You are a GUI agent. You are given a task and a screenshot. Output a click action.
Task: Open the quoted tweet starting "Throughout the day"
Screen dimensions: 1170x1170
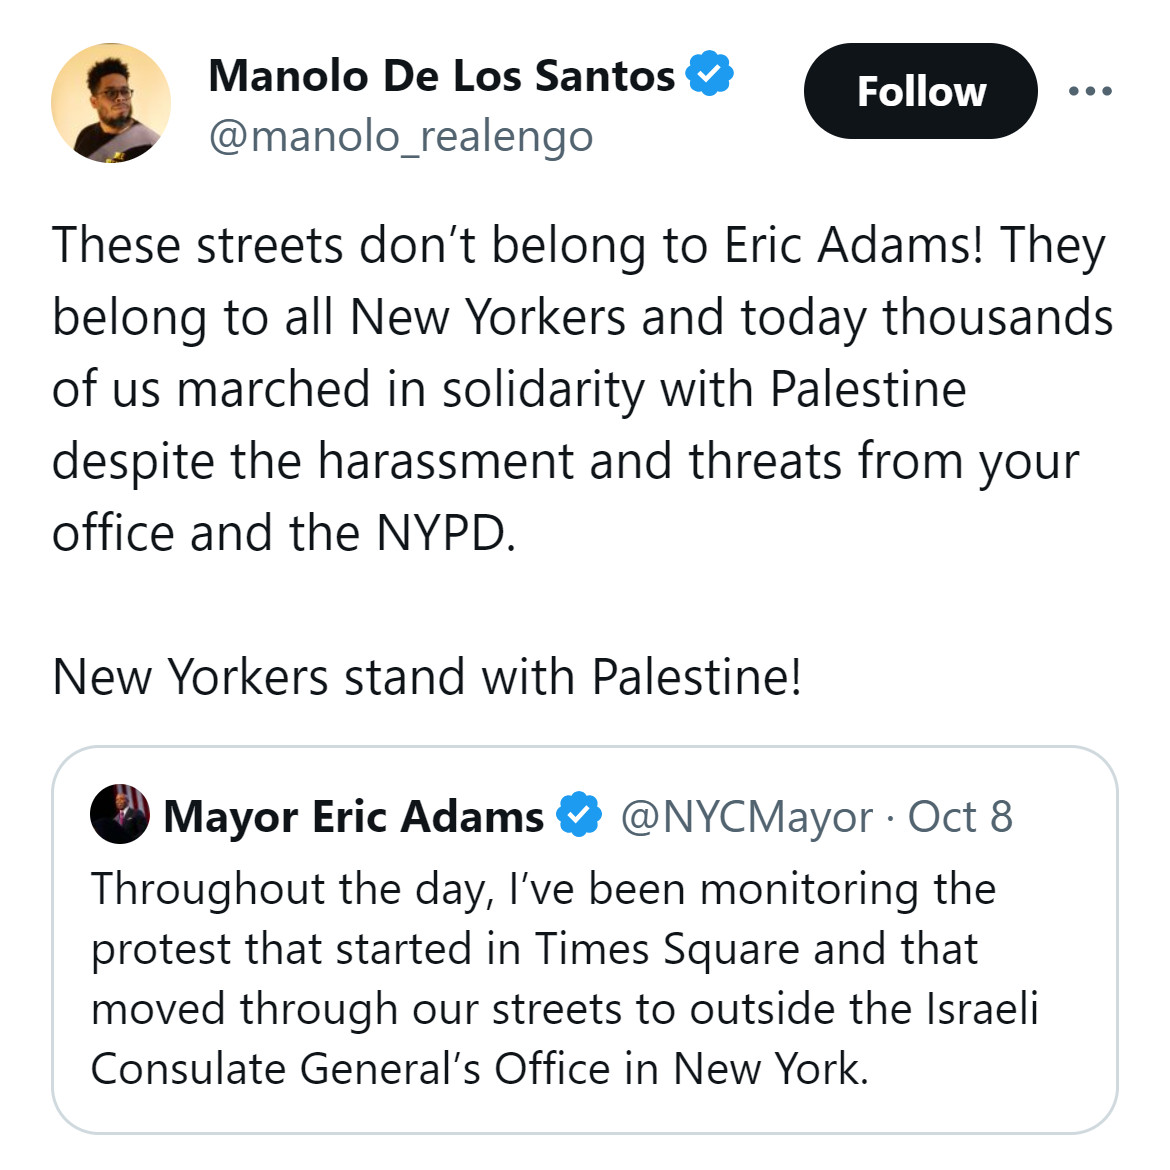click(584, 978)
